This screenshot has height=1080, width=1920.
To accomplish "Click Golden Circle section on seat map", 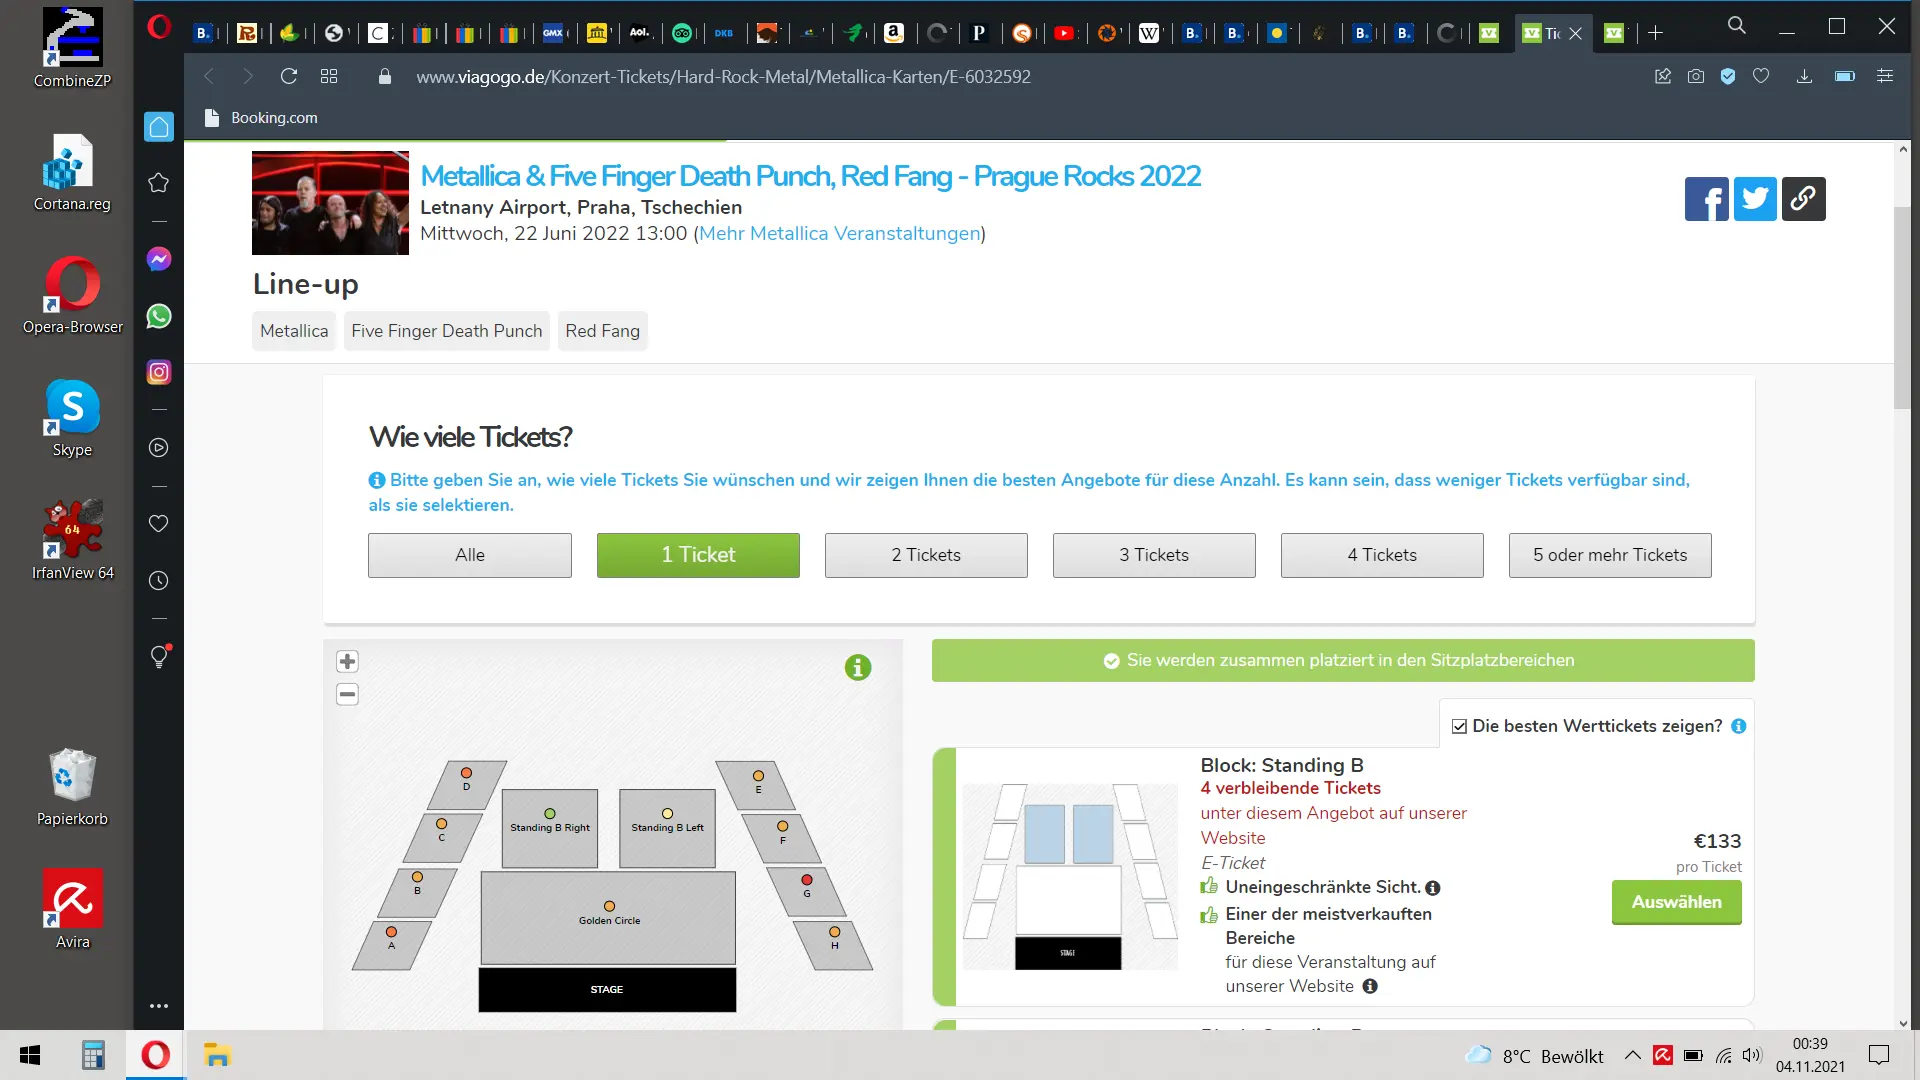I will pyautogui.click(x=608, y=917).
